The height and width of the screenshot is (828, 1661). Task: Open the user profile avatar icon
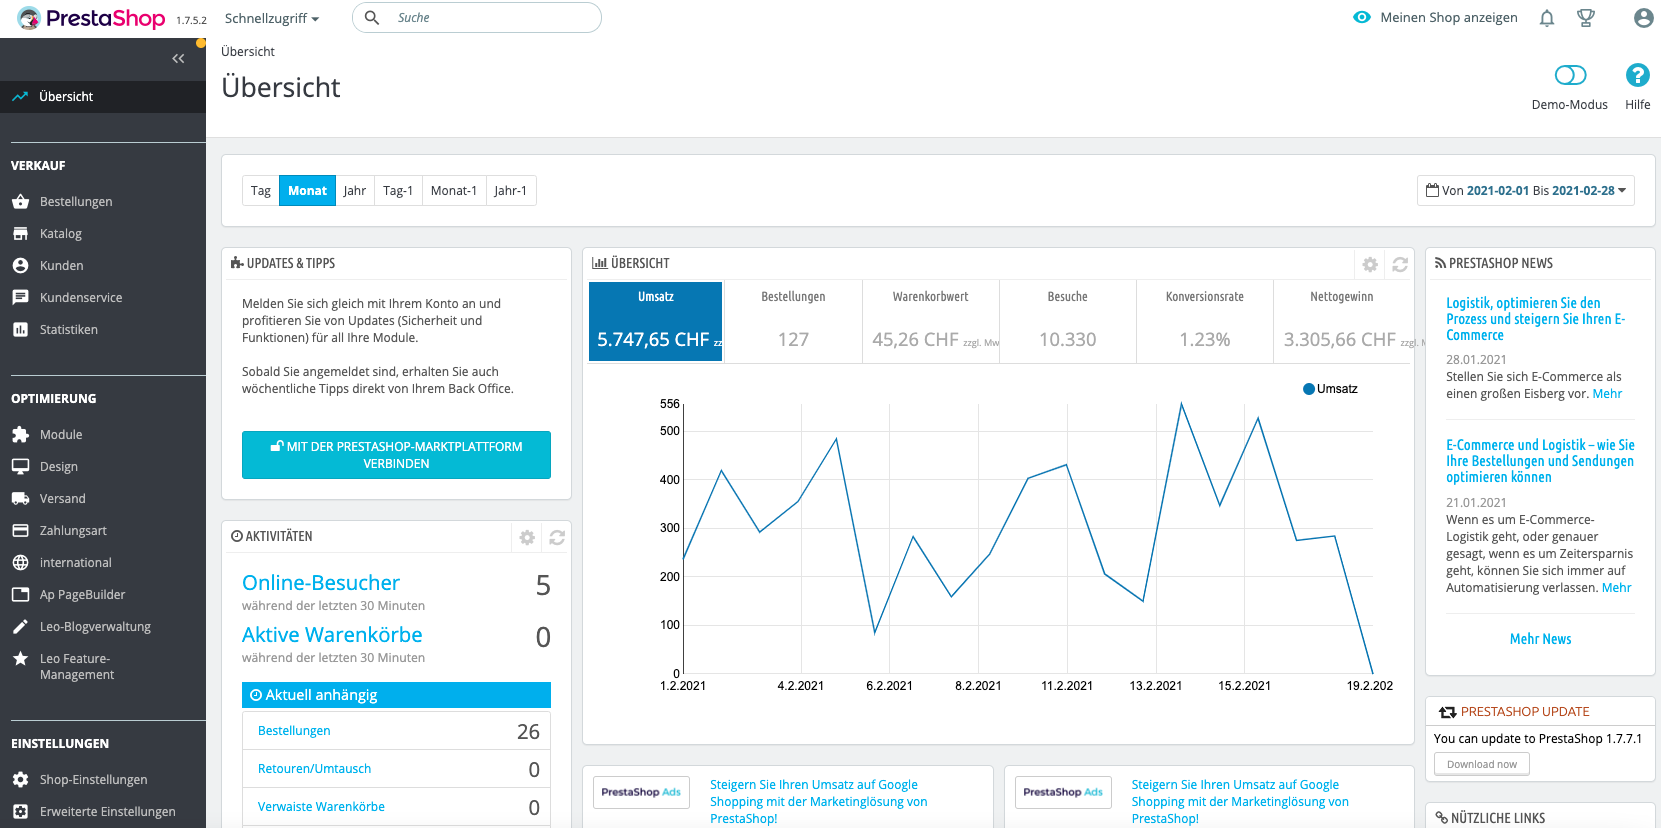(1644, 18)
